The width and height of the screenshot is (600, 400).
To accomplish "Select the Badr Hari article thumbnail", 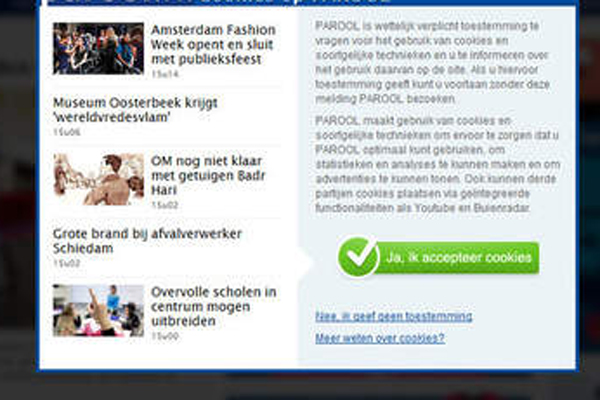I will pyautogui.click(x=98, y=179).
